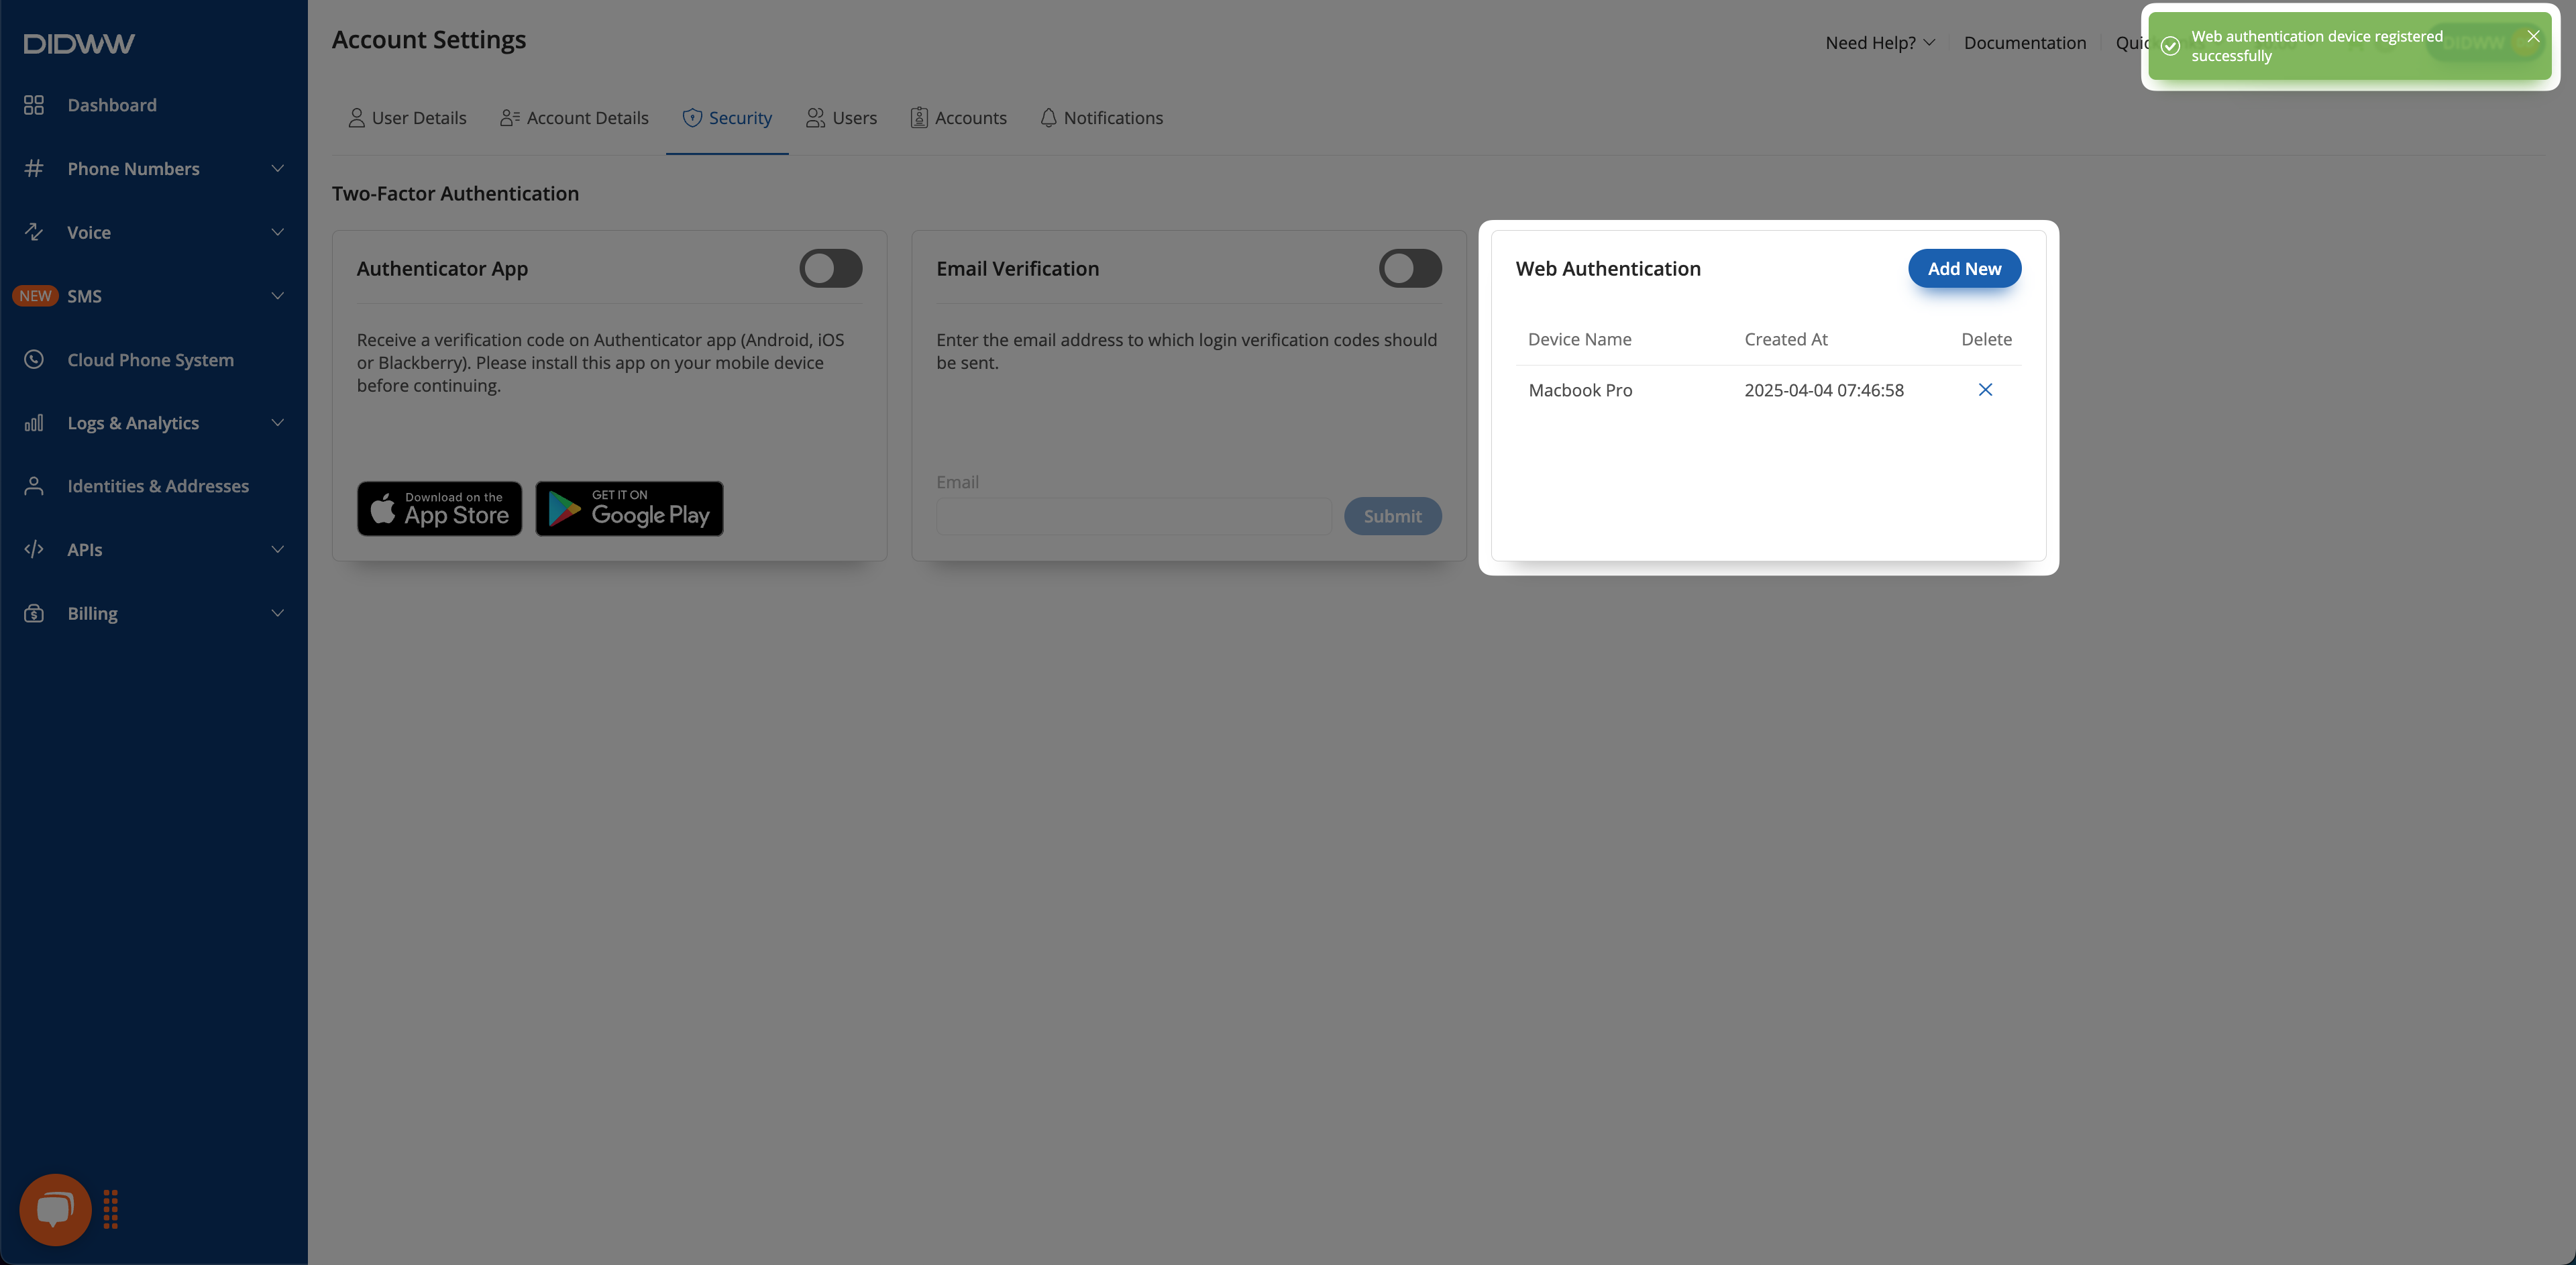Open the App Store download badge
Image resolution: width=2576 pixels, height=1265 pixels.
[x=440, y=509]
